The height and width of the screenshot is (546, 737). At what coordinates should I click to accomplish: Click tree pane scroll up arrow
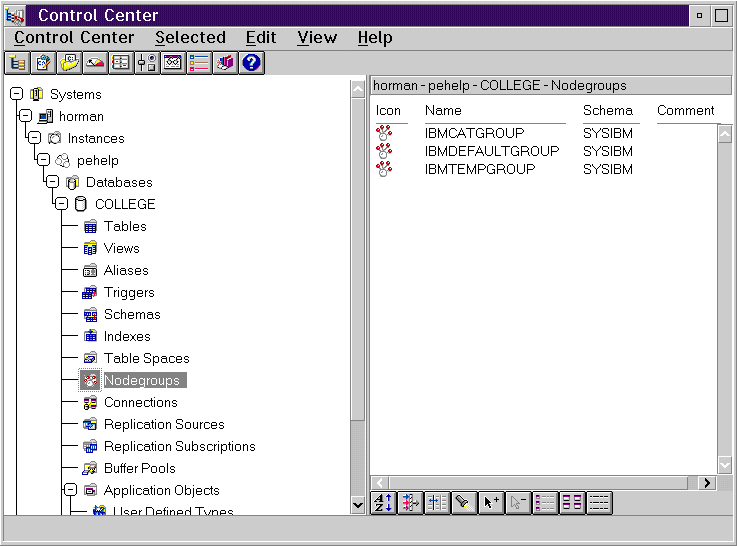pyautogui.click(x=358, y=89)
